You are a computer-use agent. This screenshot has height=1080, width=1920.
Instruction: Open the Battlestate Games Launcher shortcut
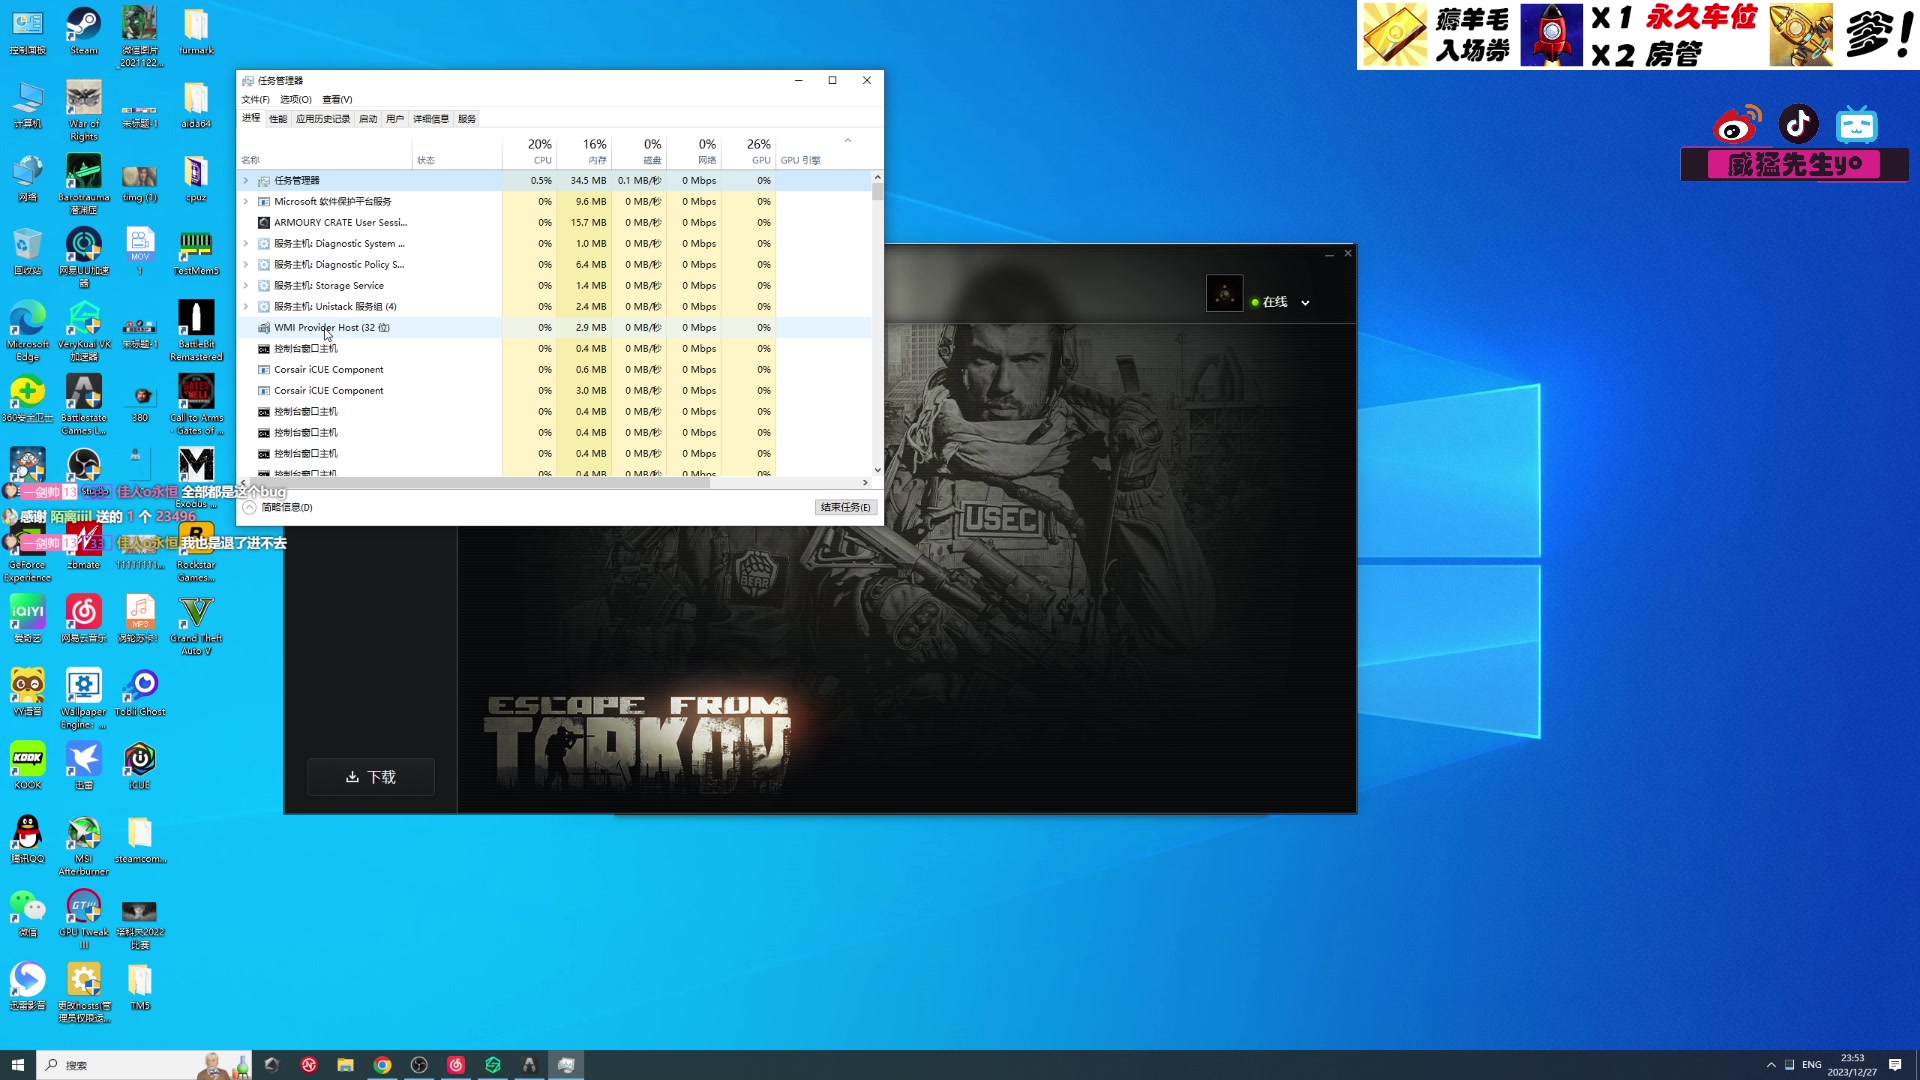(x=84, y=404)
